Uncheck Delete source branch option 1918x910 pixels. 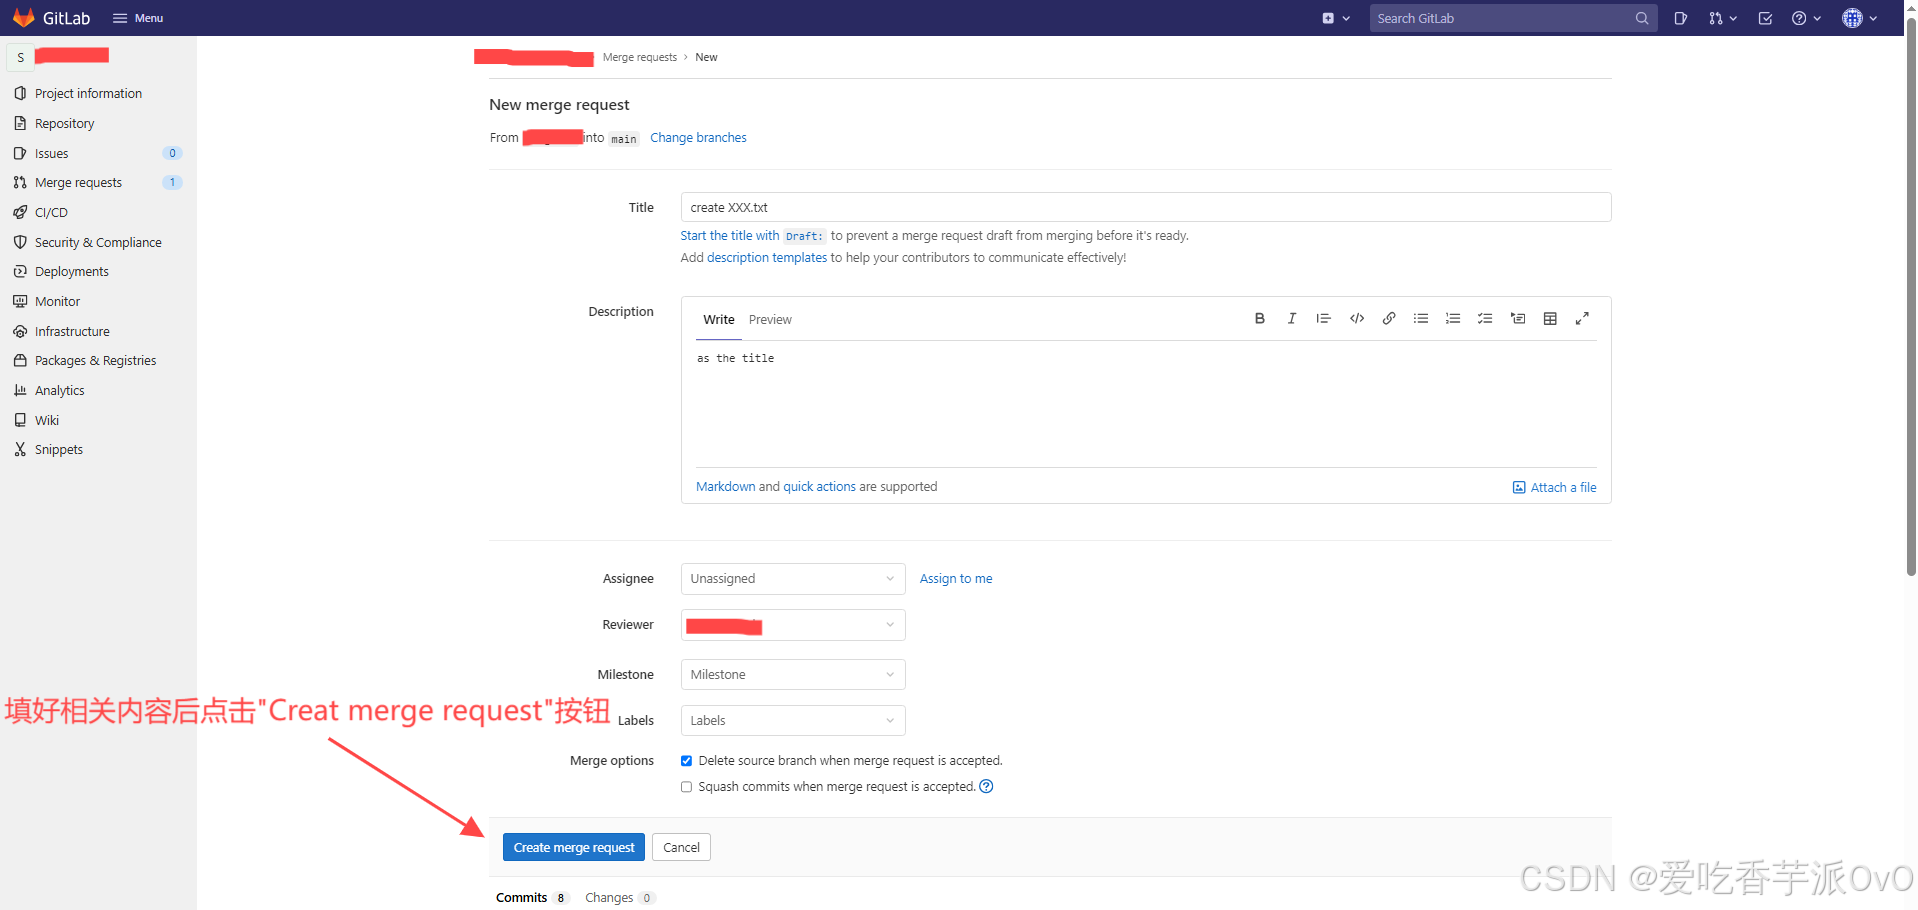coord(686,761)
